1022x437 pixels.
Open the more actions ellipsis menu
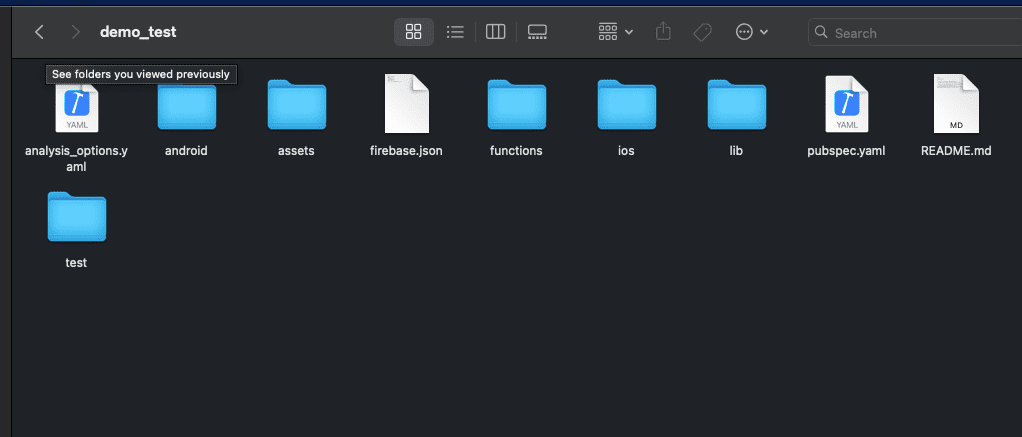751,32
